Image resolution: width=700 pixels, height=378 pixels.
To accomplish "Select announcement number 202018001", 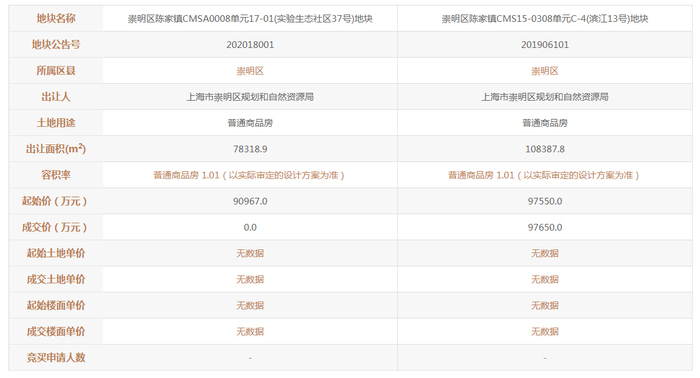I will (x=250, y=45).
